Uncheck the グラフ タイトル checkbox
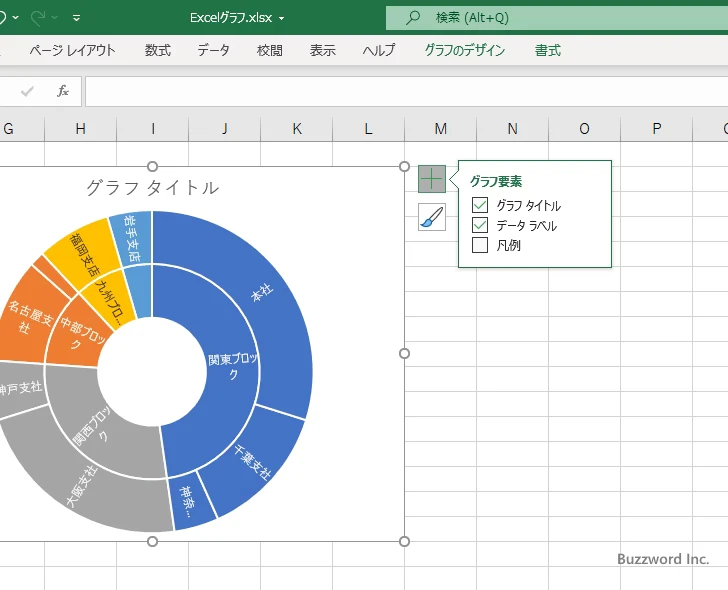 [480, 205]
